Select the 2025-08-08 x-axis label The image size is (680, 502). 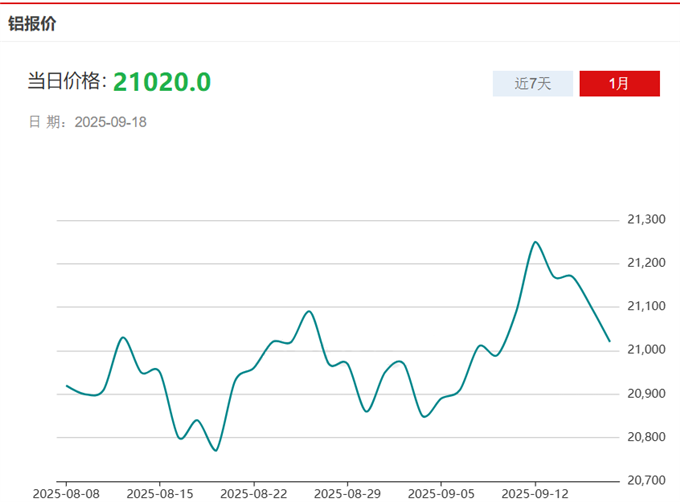(x=65, y=494)
